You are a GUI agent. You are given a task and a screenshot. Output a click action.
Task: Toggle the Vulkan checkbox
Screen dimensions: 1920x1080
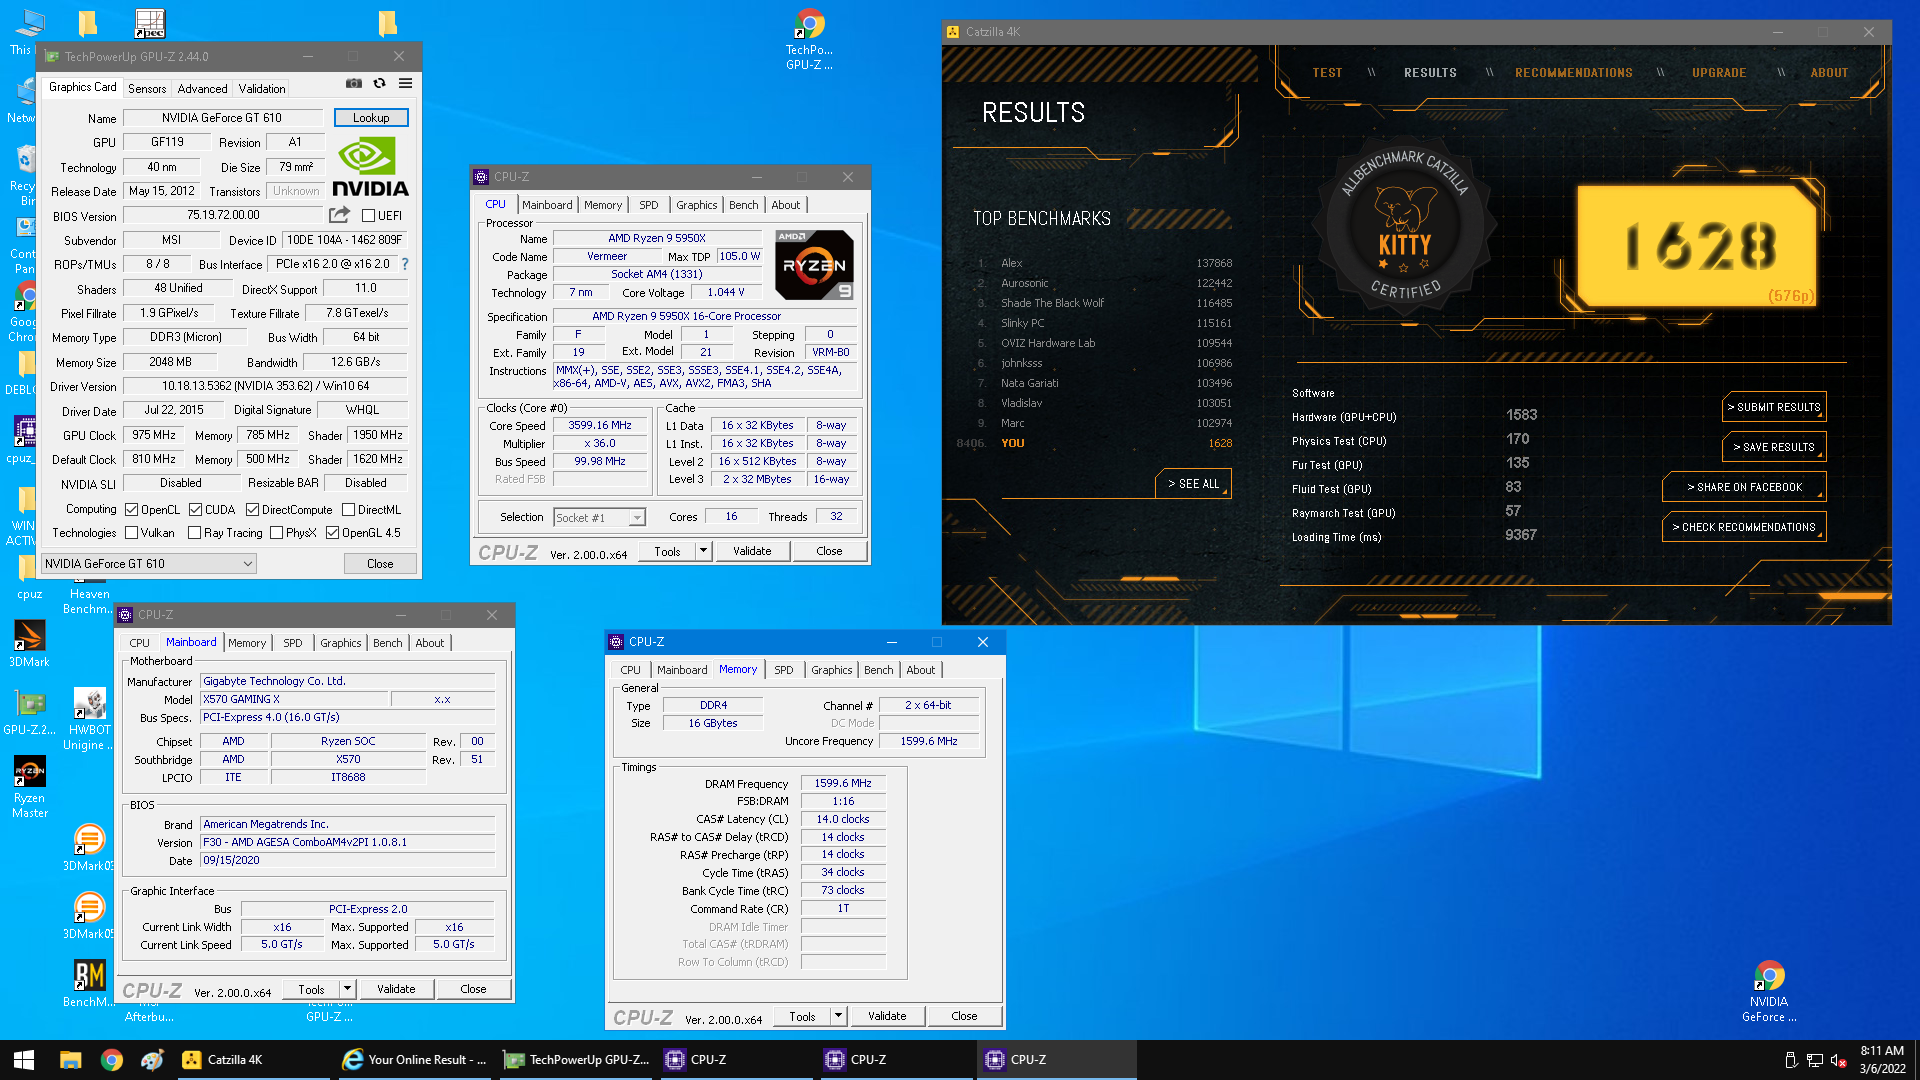131,533
